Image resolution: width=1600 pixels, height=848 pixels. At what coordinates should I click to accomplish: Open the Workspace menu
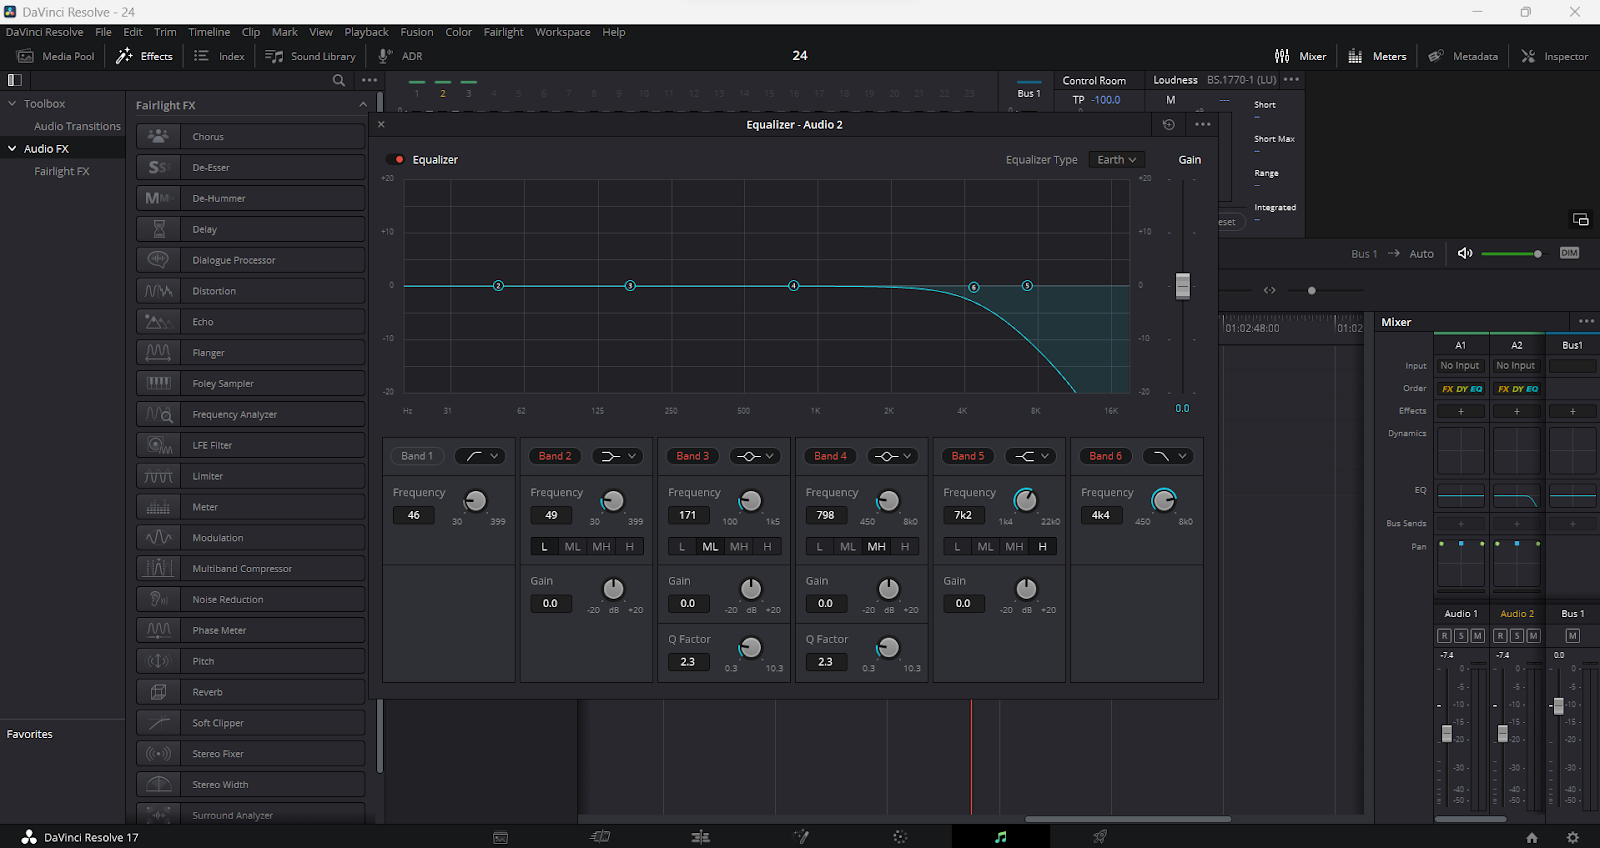562,32
